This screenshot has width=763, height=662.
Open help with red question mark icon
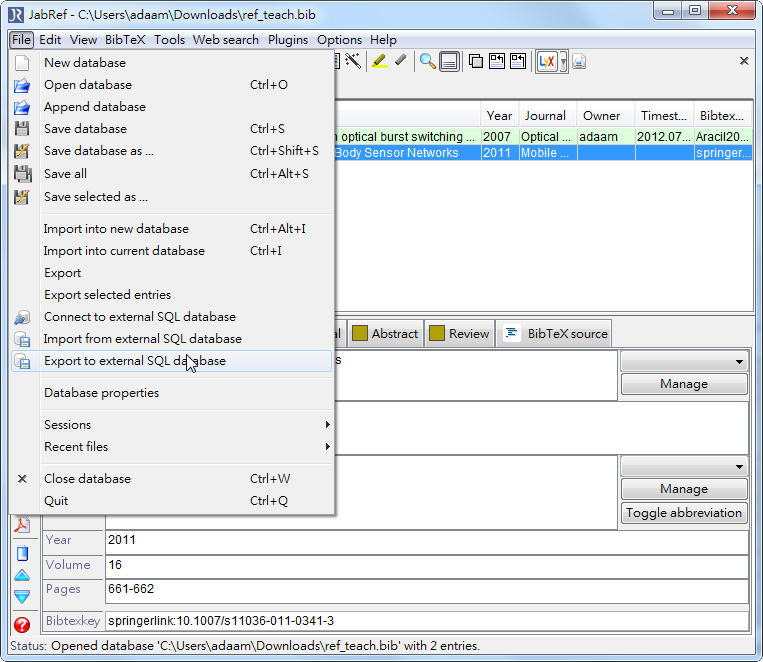(22, 625)
